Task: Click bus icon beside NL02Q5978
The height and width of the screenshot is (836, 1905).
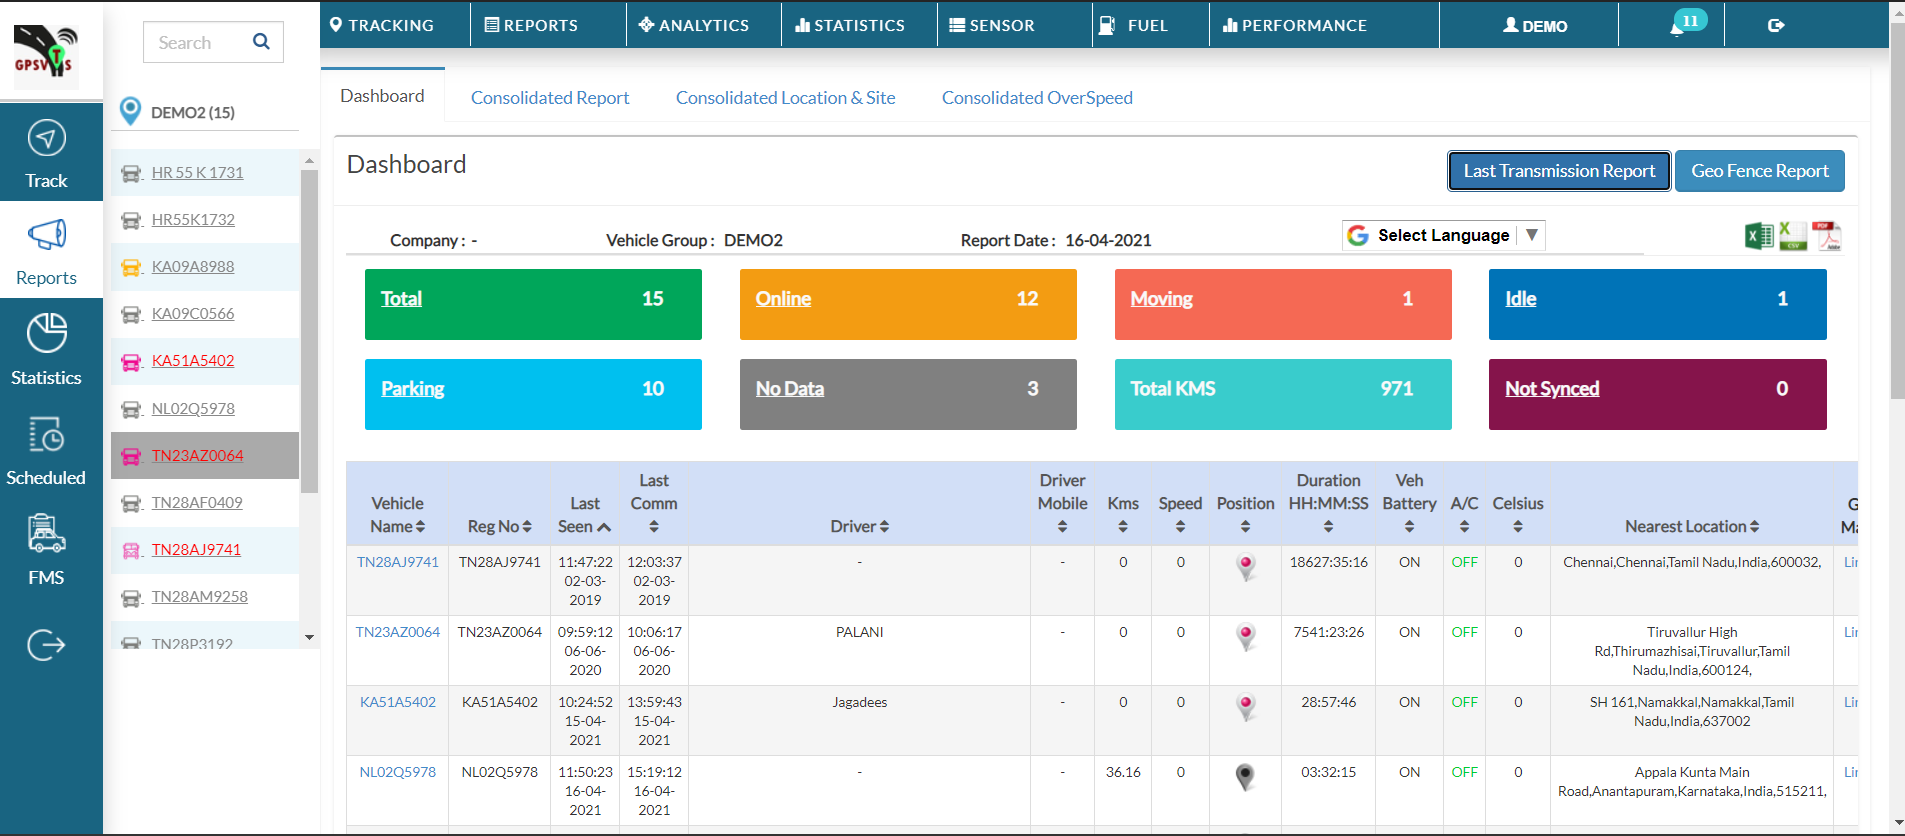Action: [131, 409]
